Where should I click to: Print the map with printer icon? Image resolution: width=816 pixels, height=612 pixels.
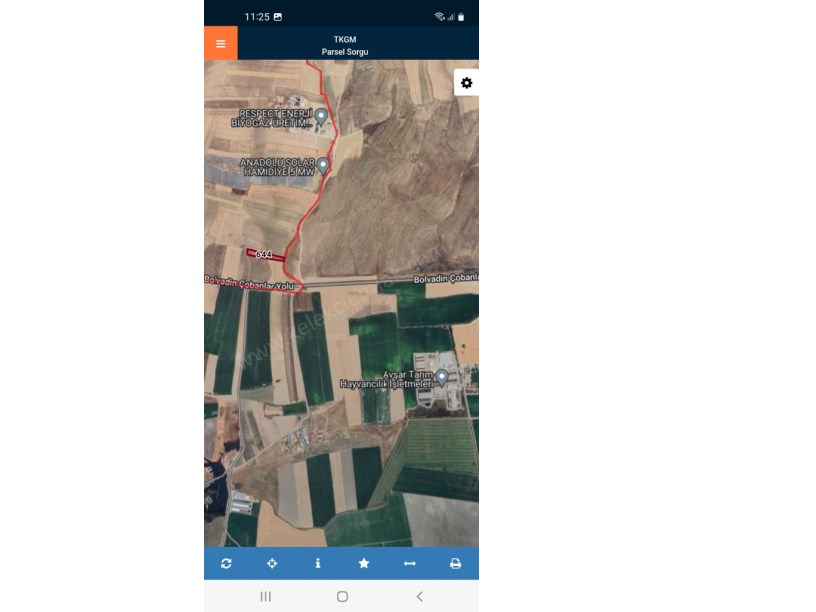[x=455, y=563]
